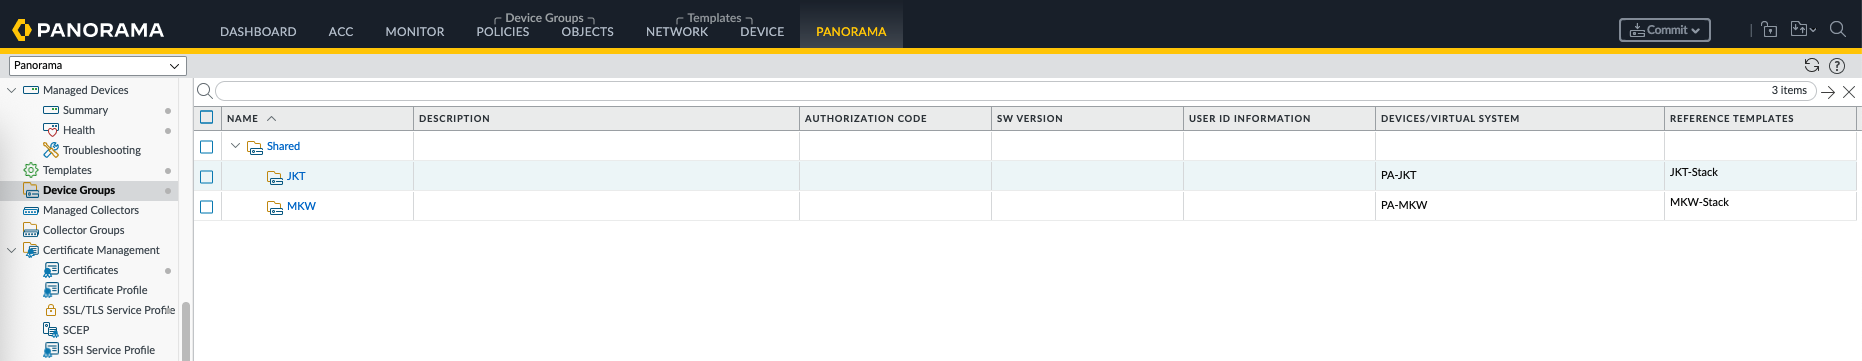The width and height of the screenshot is (1862, 361).
Task: Click the Certificates icon in sidebar
Action: point(51,270)
